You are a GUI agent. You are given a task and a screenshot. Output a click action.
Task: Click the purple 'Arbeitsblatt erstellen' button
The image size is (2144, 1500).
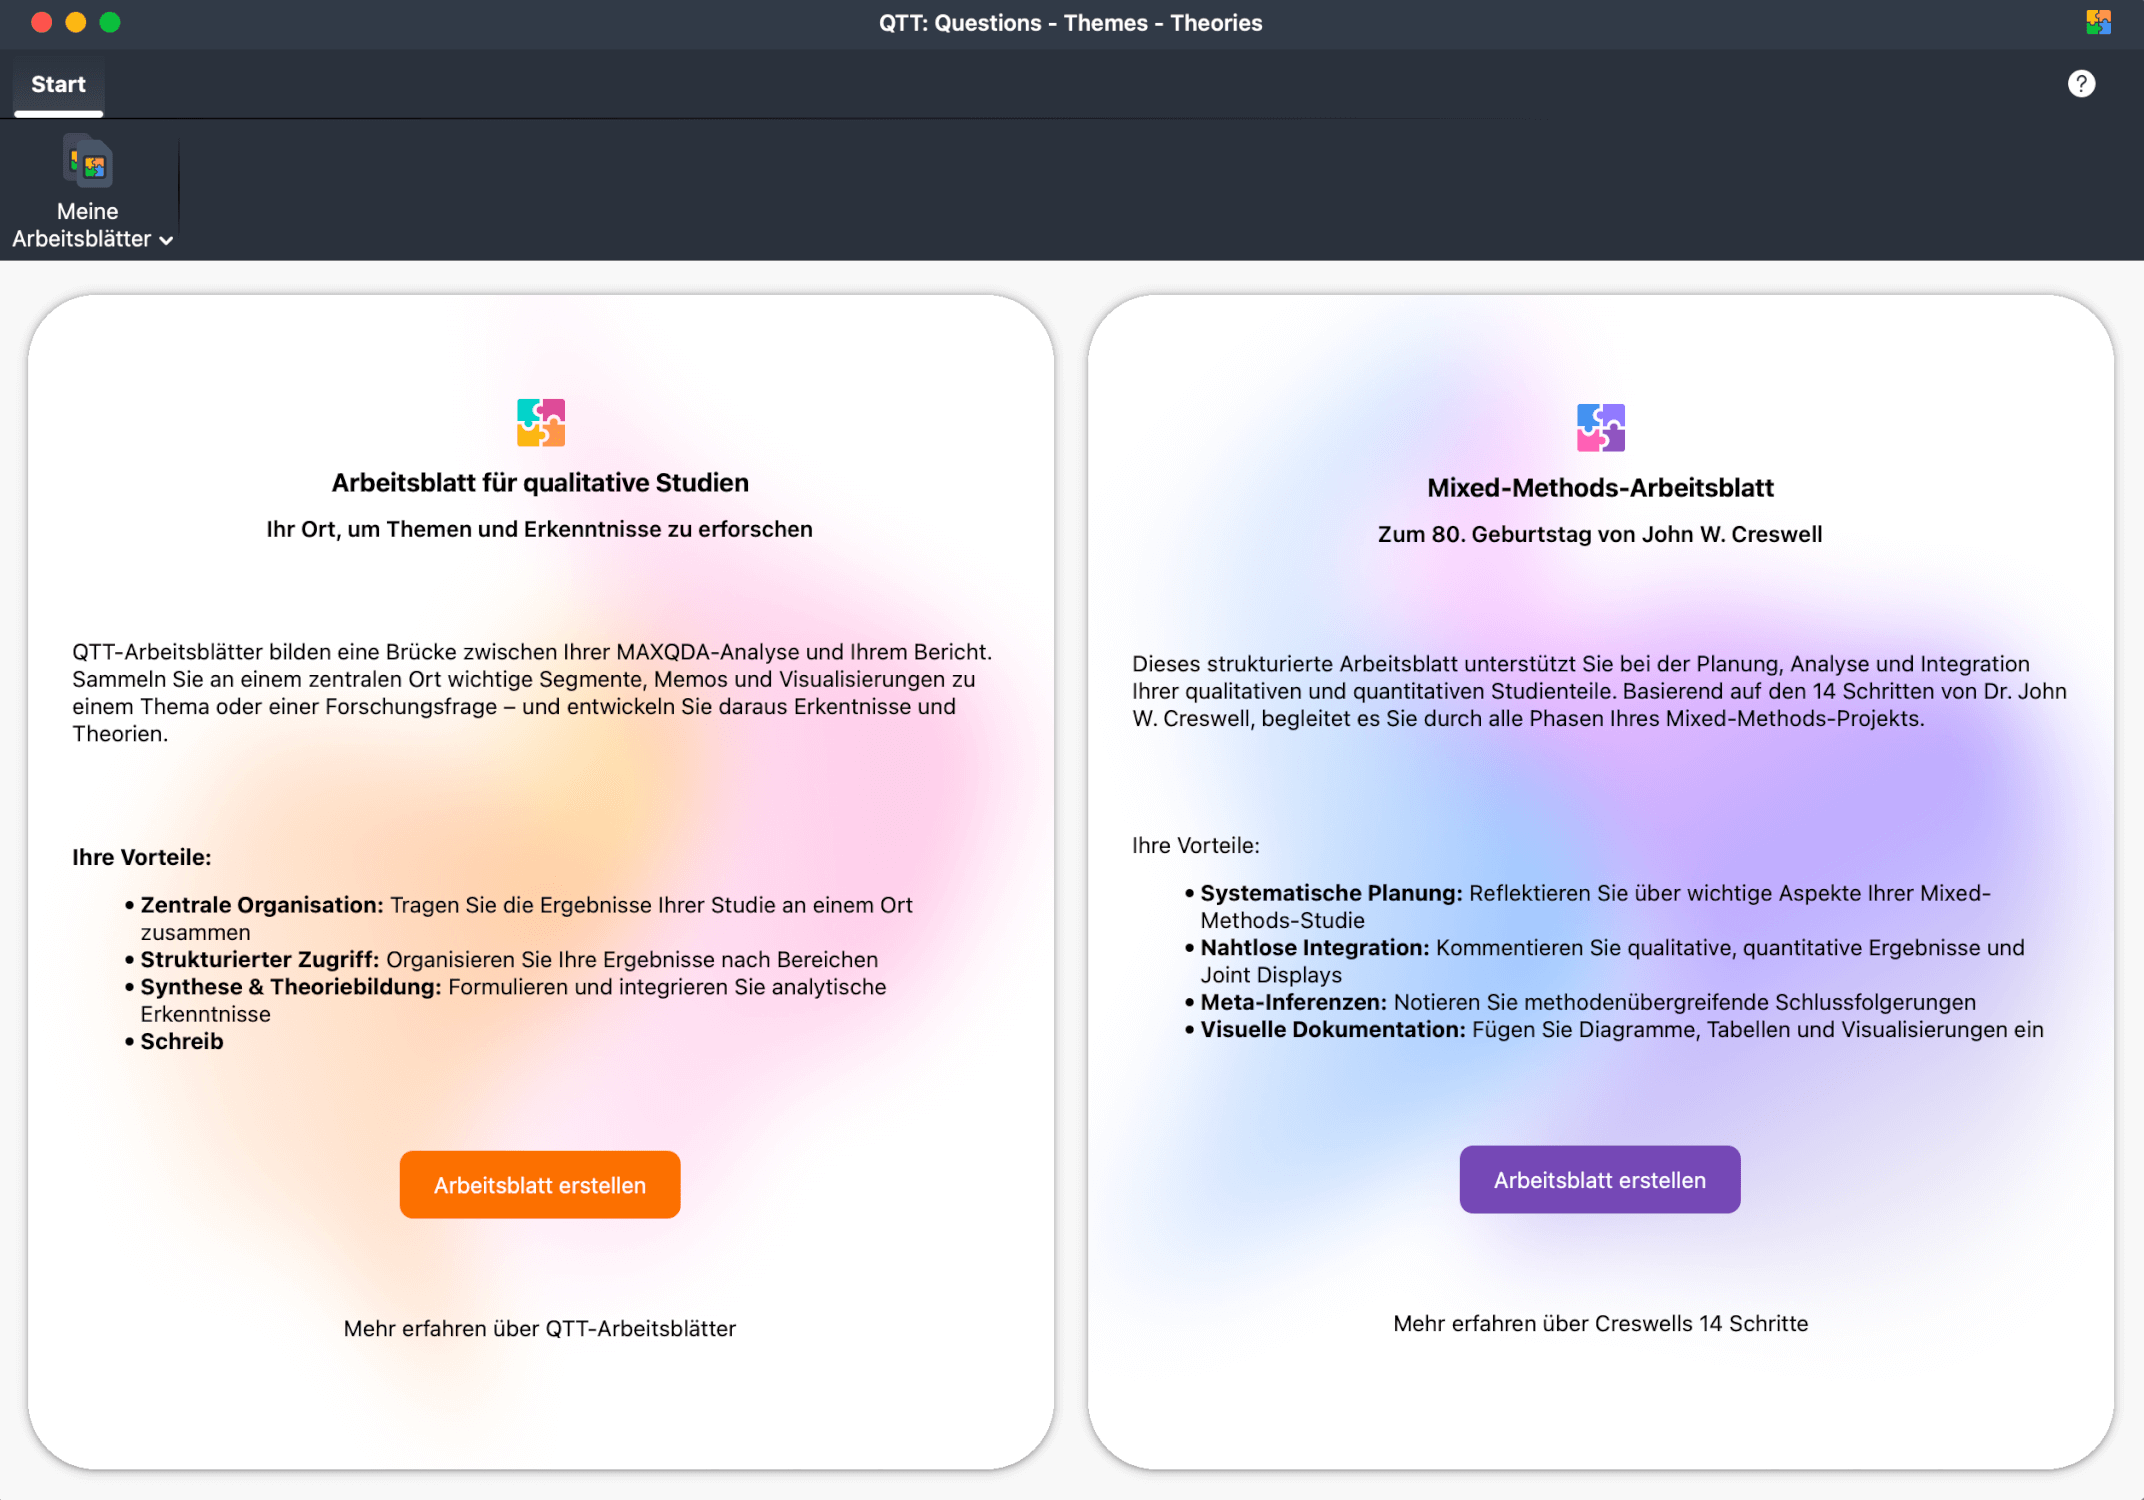pos(1599,1179)
